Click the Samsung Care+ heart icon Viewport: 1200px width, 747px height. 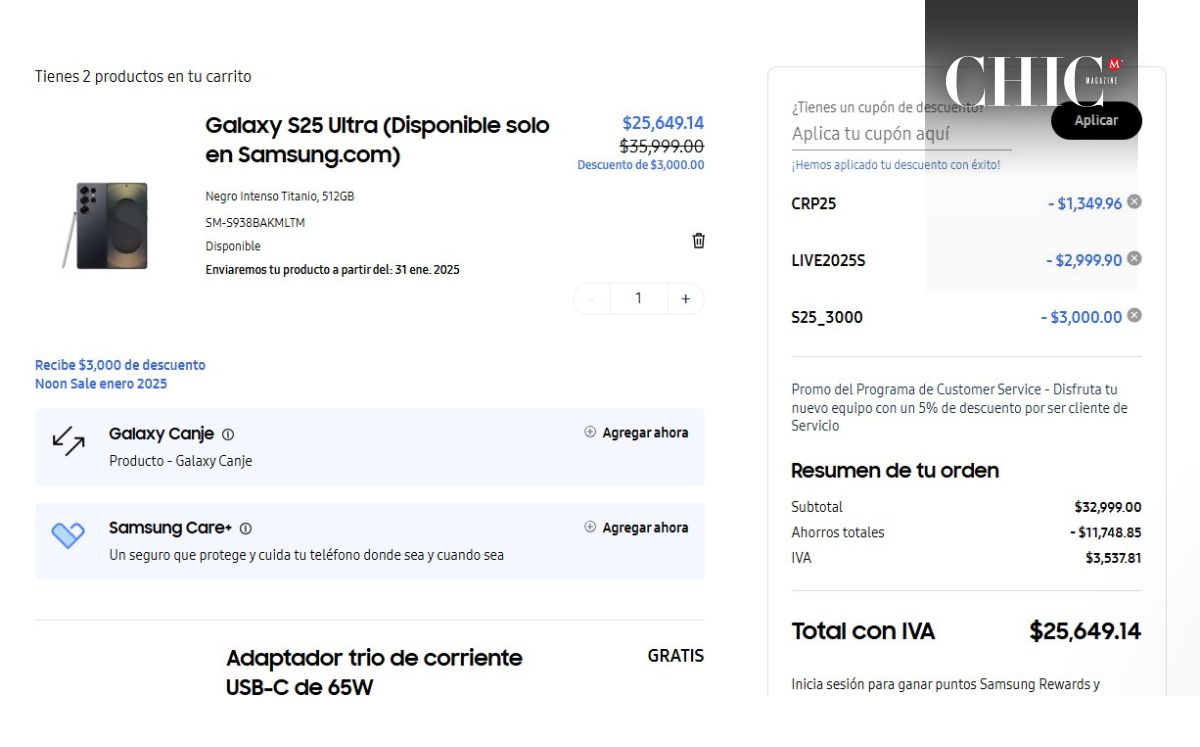(x=68, y=535)
